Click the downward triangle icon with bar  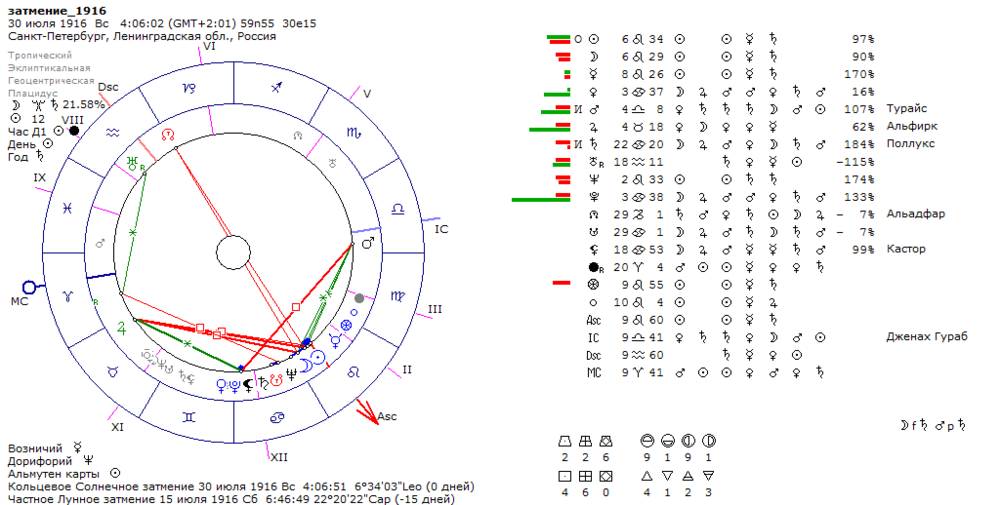tap(708, 476)
